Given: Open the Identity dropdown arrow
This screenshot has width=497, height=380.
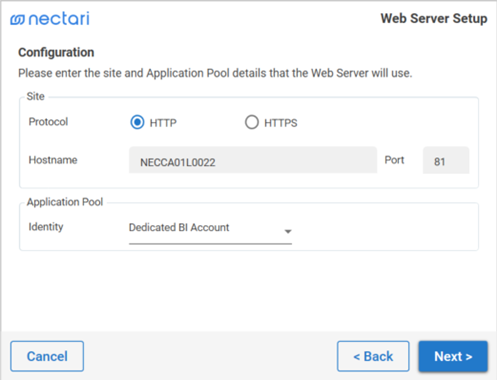Looking at the screenshot, I should point(288,231).
